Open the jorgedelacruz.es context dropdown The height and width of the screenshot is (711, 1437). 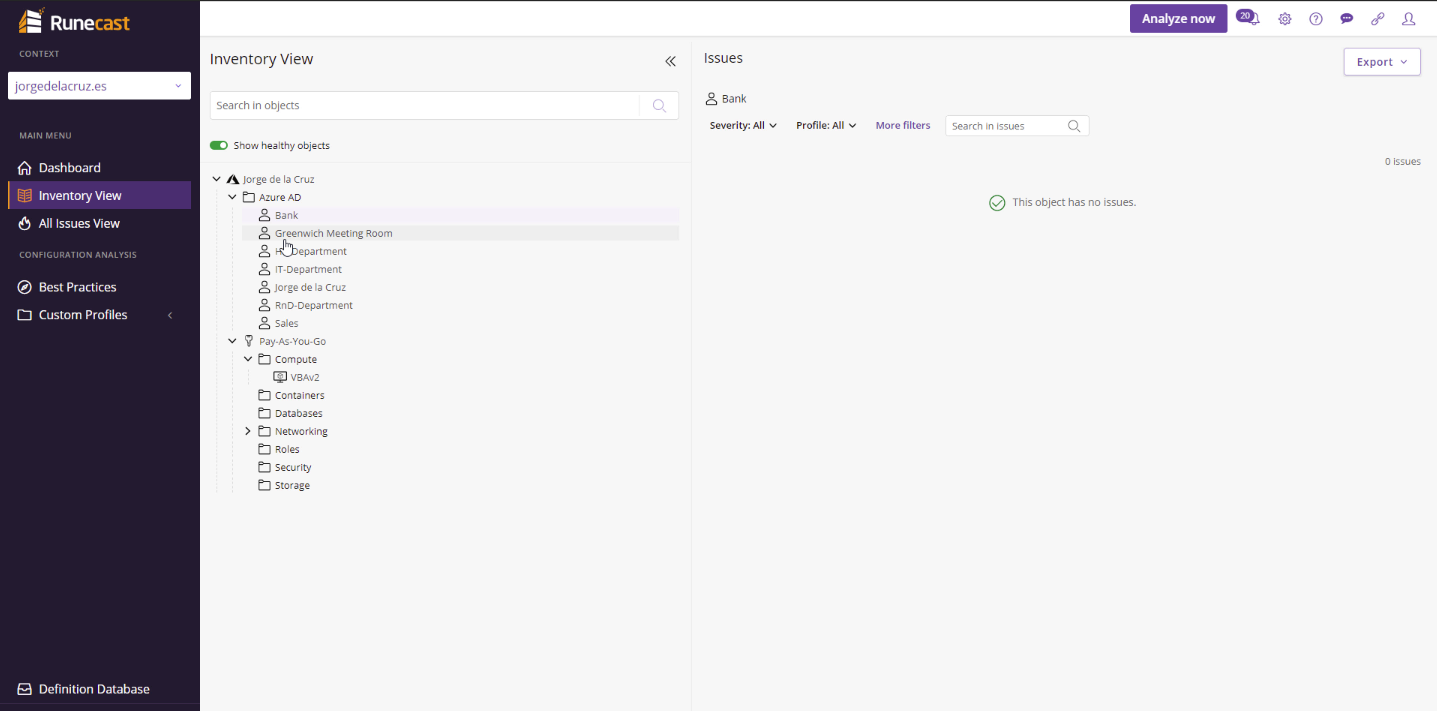pos(99,86)
